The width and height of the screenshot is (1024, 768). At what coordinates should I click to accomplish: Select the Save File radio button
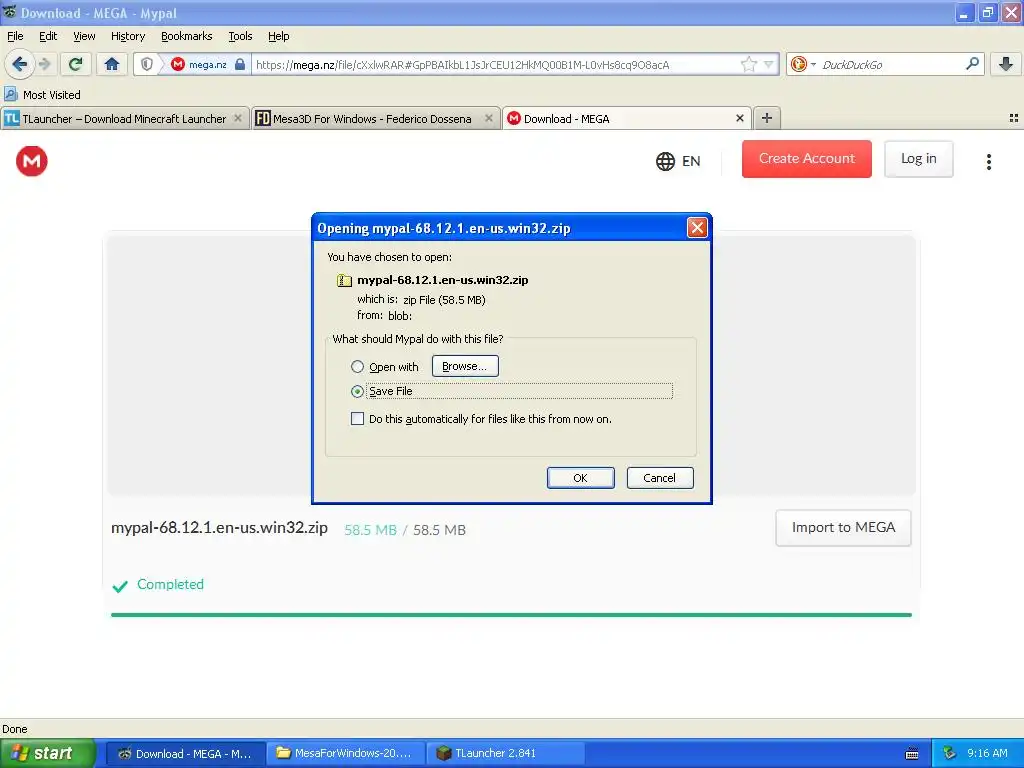point(357,391)
